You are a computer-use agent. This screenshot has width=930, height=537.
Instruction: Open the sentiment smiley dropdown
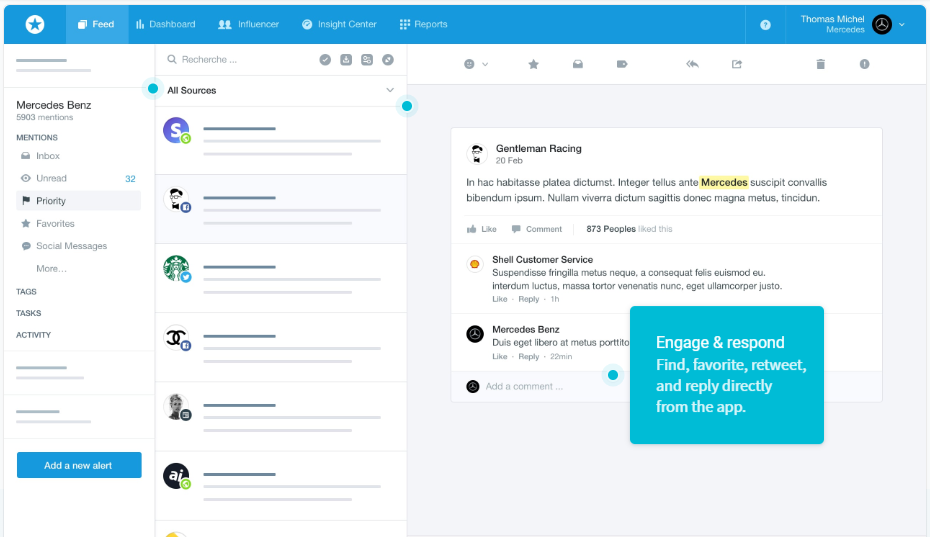476,64
